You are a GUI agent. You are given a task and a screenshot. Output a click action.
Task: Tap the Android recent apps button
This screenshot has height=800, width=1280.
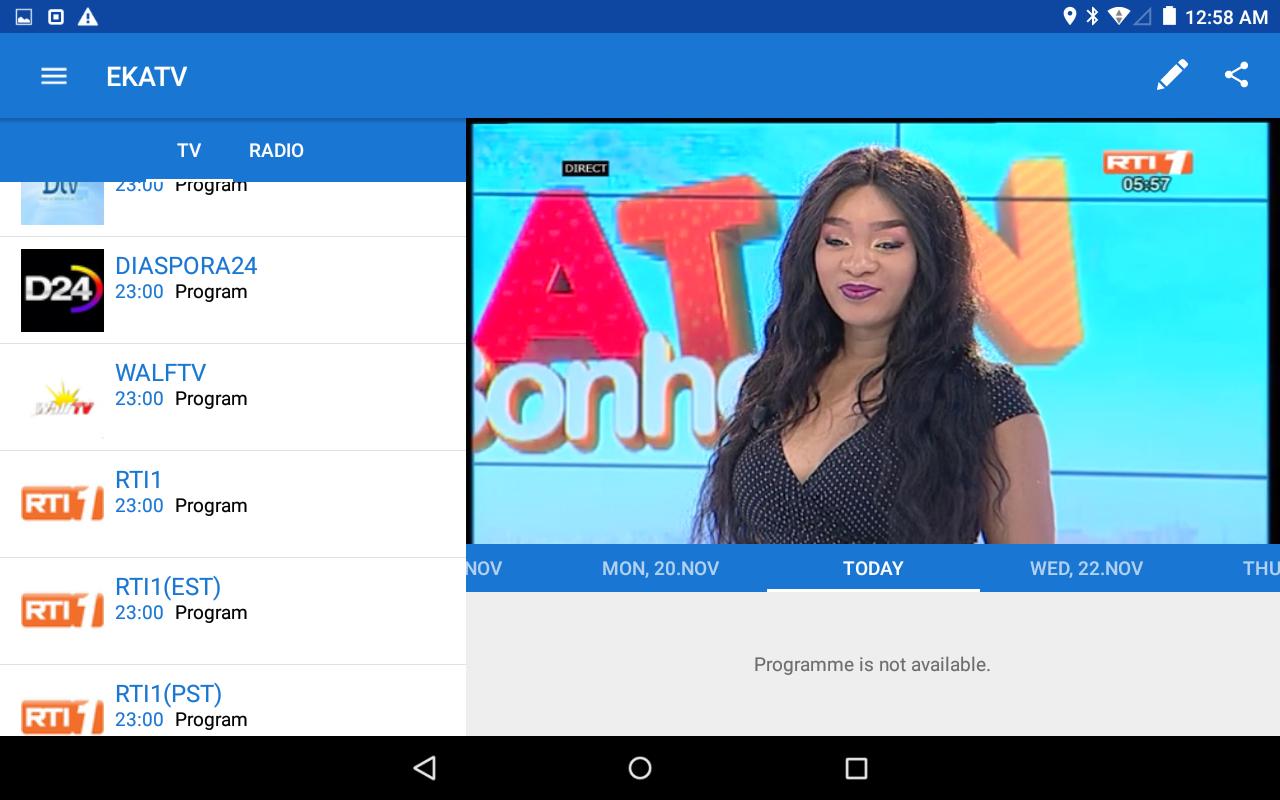[x=856, y=768]
